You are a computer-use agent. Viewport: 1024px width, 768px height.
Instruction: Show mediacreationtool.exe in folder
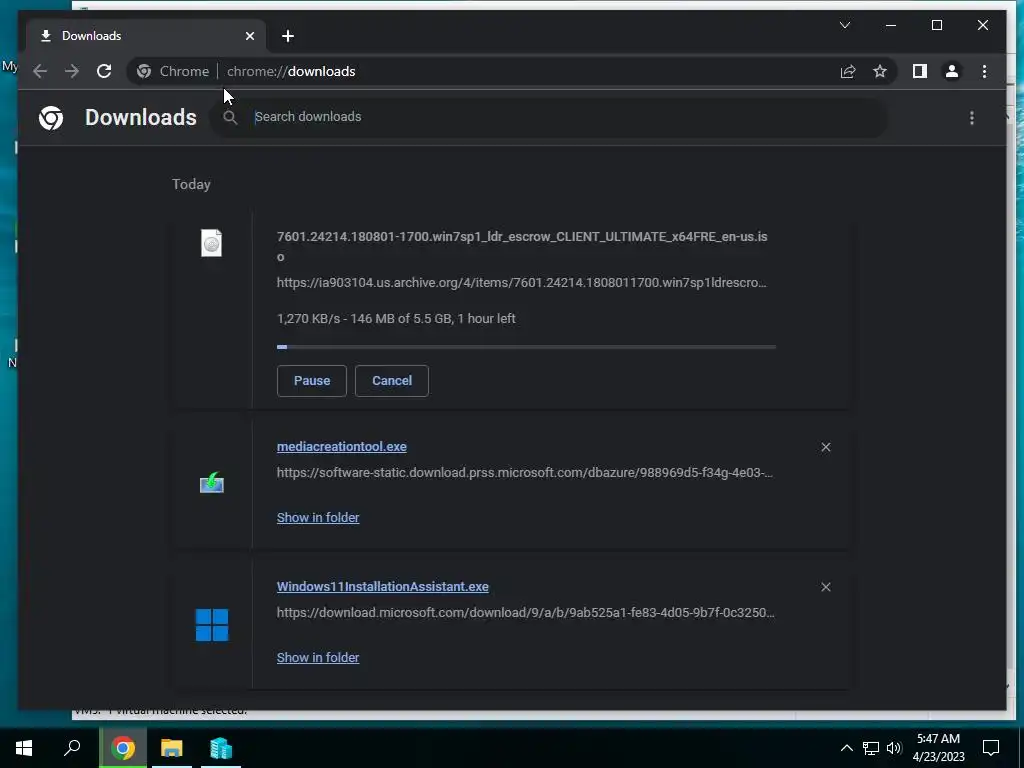coord(318,517)
